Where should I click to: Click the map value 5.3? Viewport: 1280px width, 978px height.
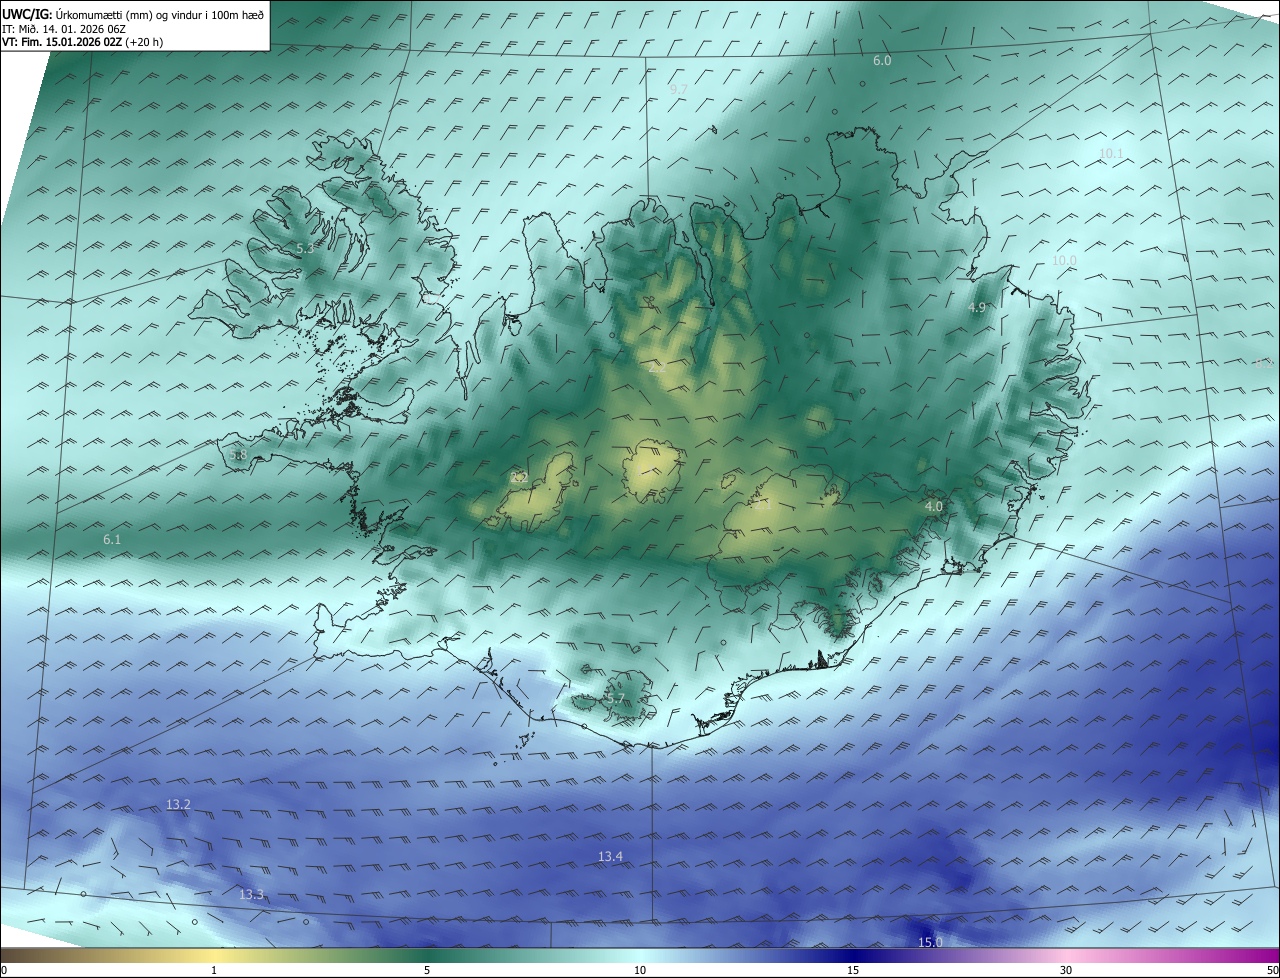point(305,248)
